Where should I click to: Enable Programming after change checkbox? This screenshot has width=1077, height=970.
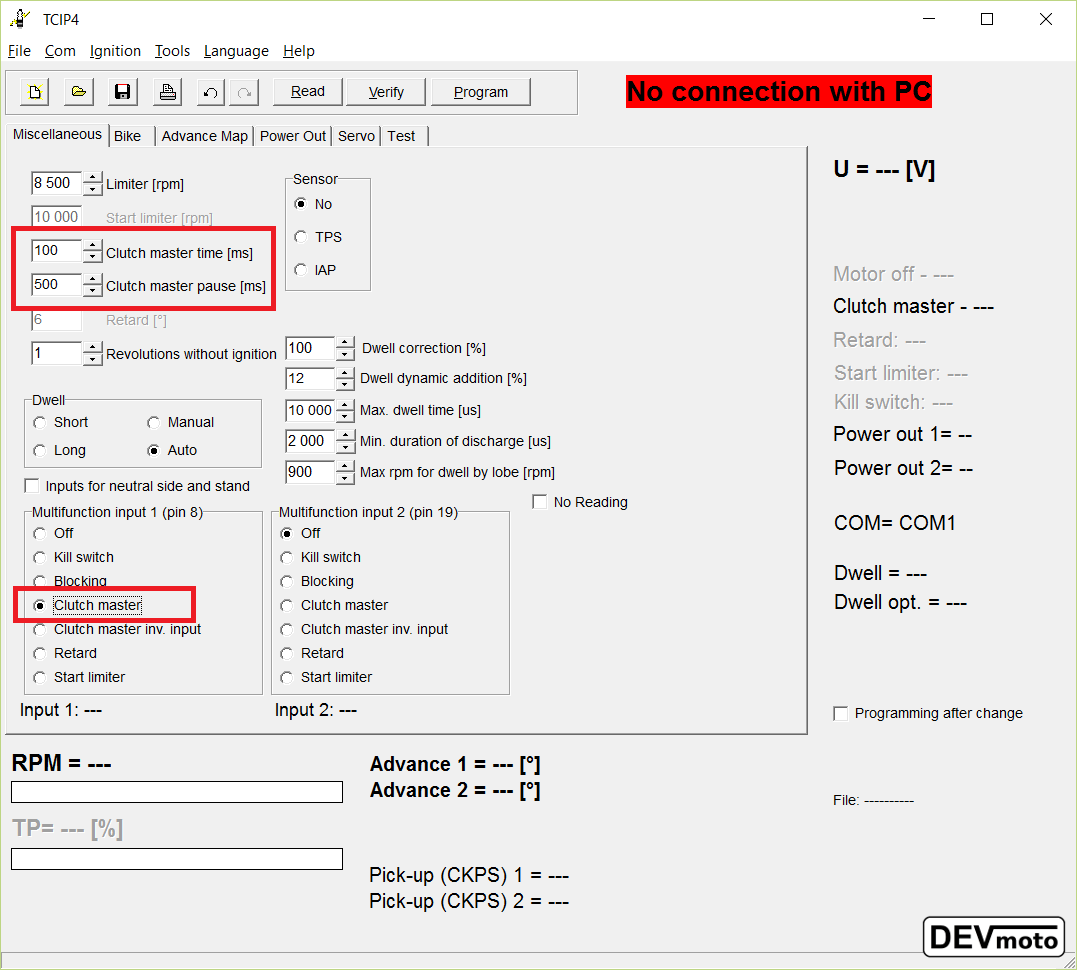click(x=841, y=713)
